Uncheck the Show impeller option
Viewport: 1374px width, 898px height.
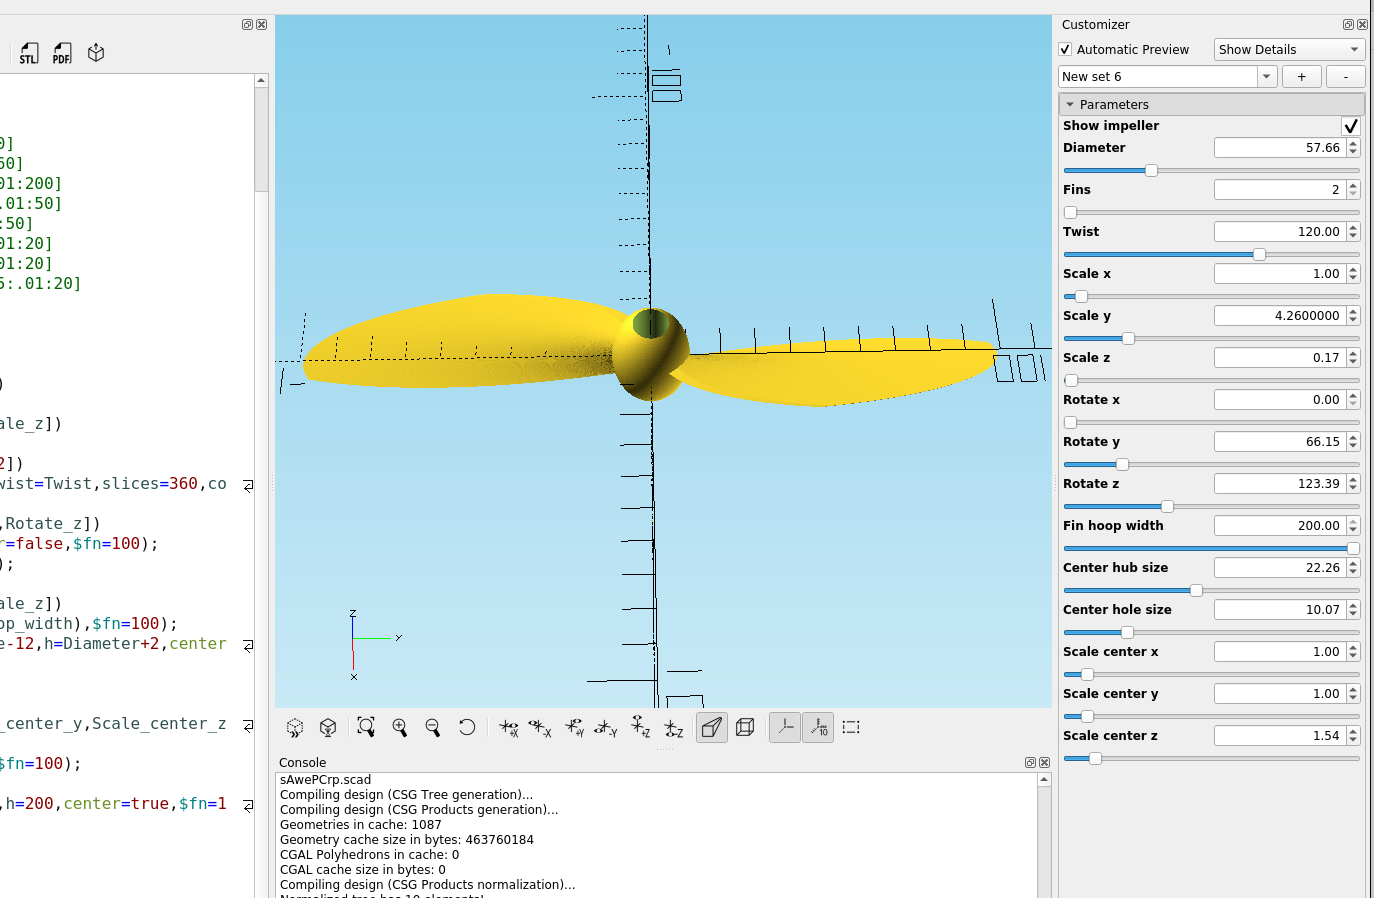1351,126
